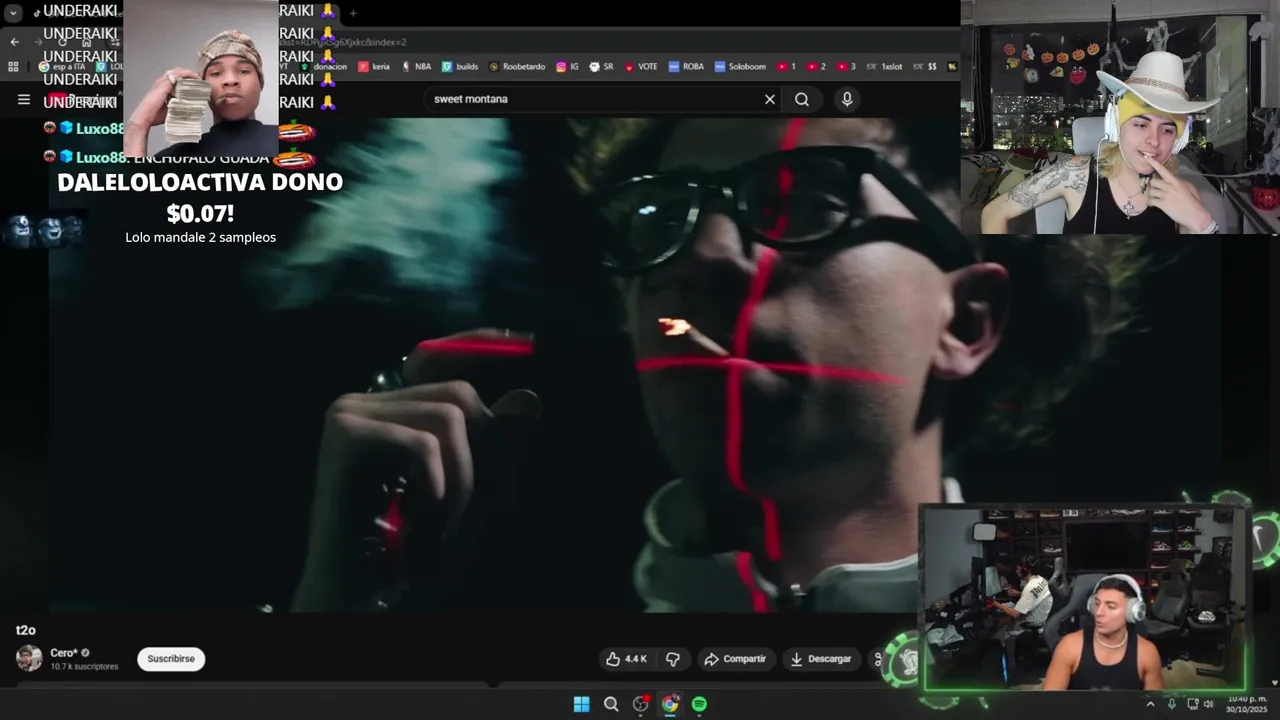Open the Cero* channel avatar
The height and width of the screenshot is (720, 1280).
(x=29, y=658)
